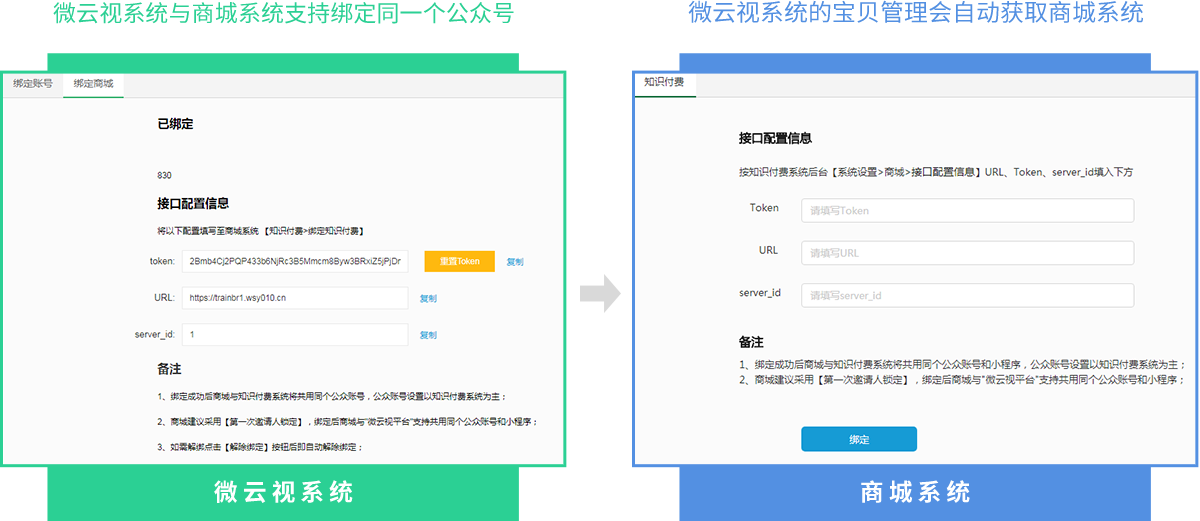1200x521 pixels.
Task: Click the 请填写server_id input box
Action: pos(966,295)
